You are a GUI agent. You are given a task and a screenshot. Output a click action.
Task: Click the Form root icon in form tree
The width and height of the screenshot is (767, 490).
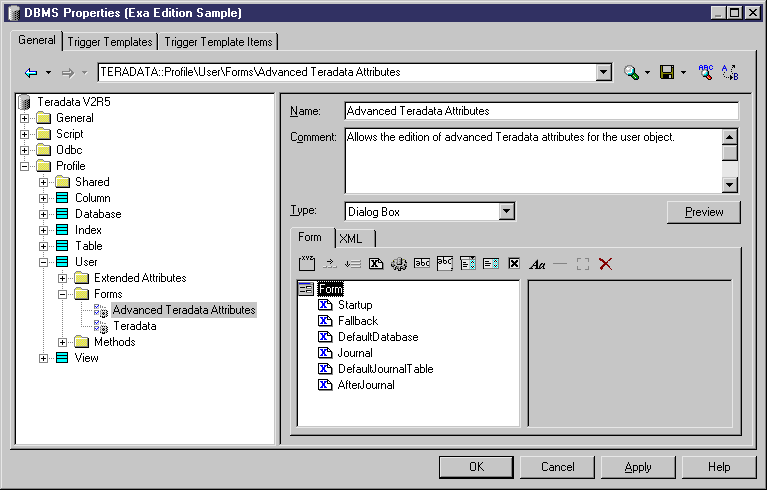306,289
